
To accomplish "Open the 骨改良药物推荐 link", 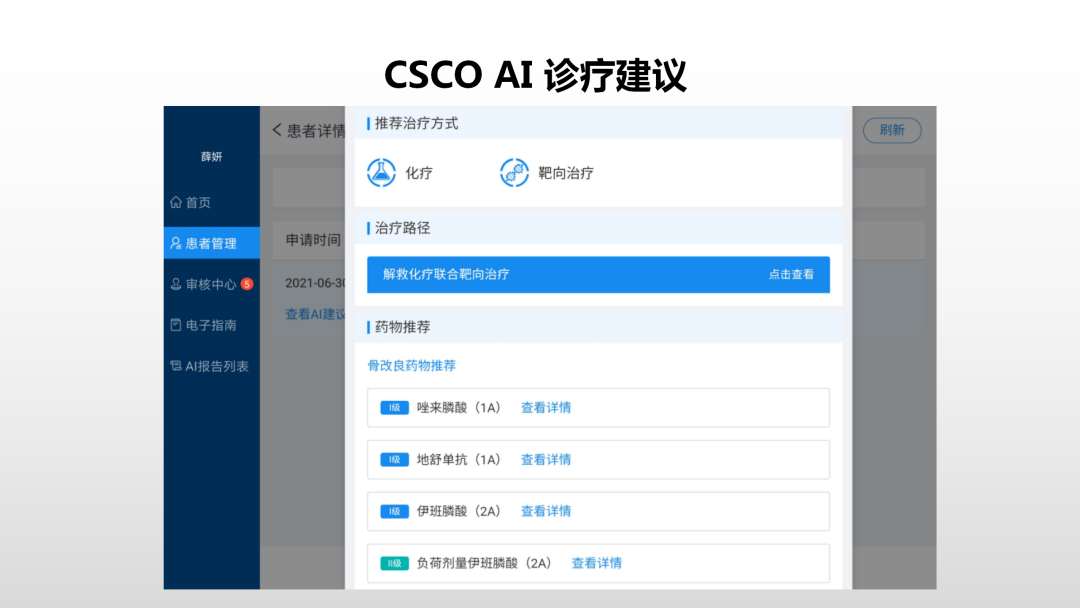I will [x=411, y=365].
